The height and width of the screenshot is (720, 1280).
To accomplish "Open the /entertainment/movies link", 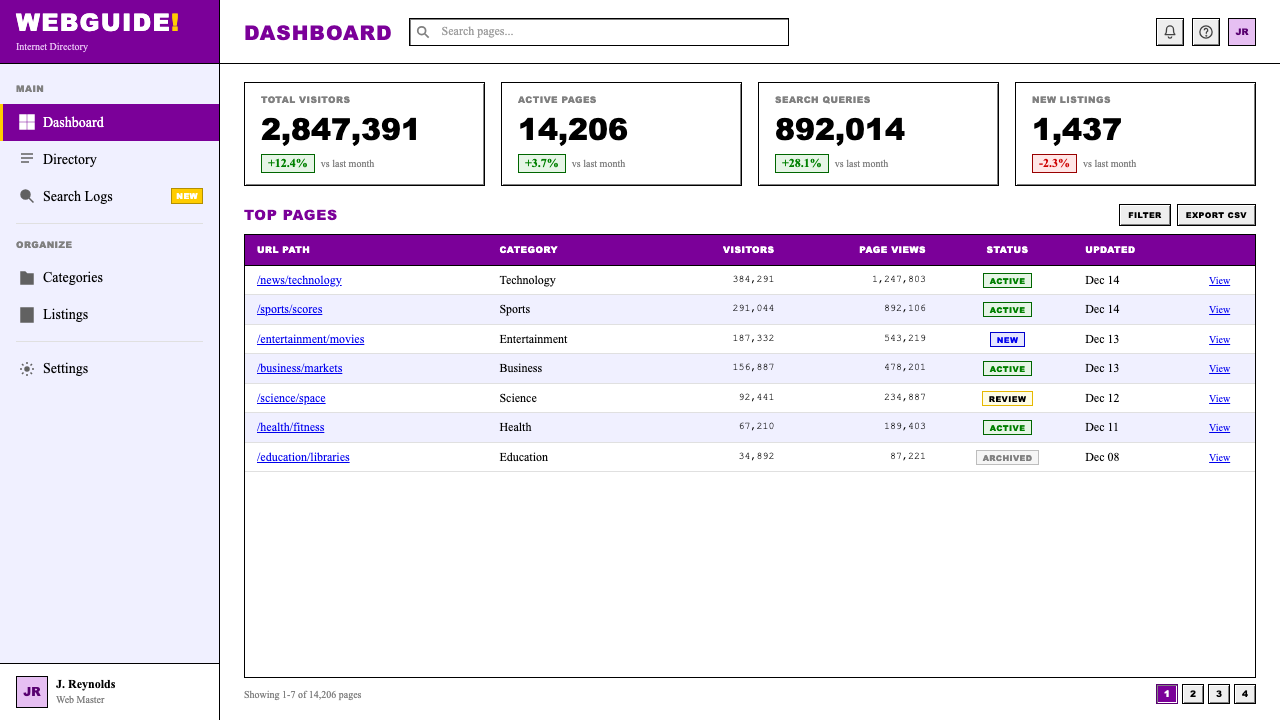I will click(310, 339).
